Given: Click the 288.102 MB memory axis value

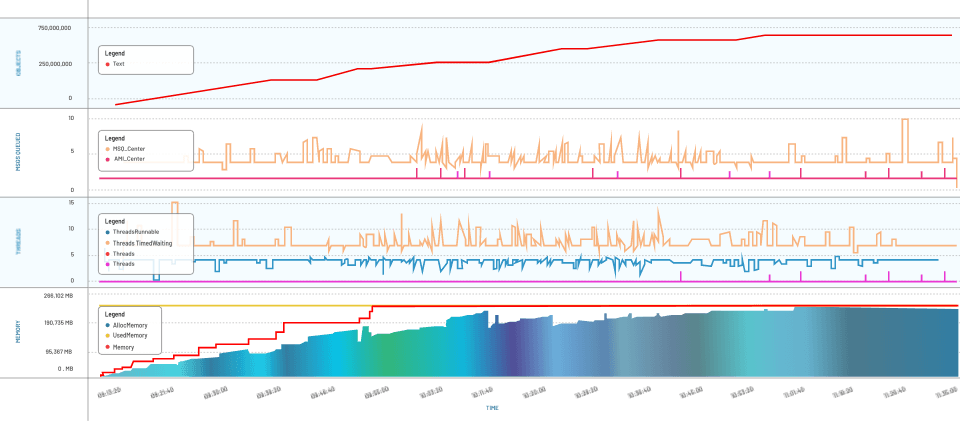Looking at the screenshot, I should (59, 295).
